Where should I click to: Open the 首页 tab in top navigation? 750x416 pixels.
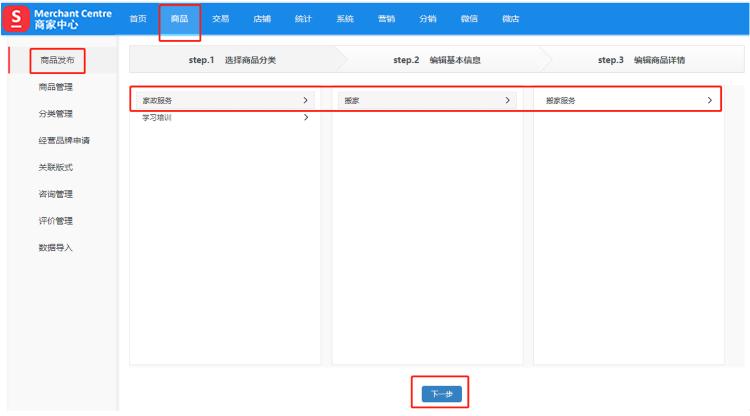pyautogui.click(x=138, y=19)
